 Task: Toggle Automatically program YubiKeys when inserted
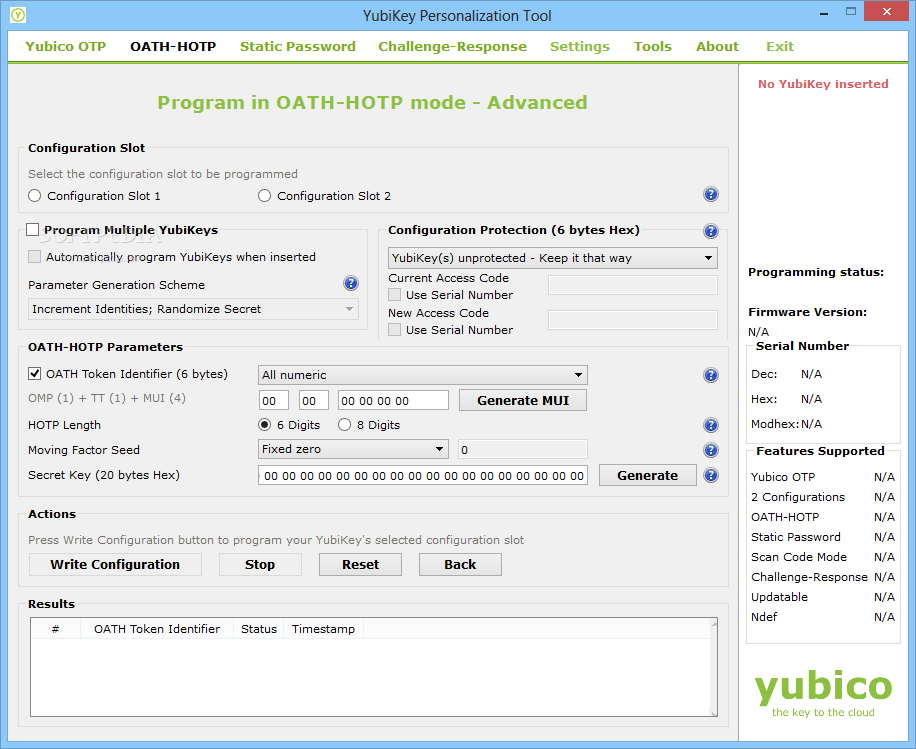coord(34,256)
